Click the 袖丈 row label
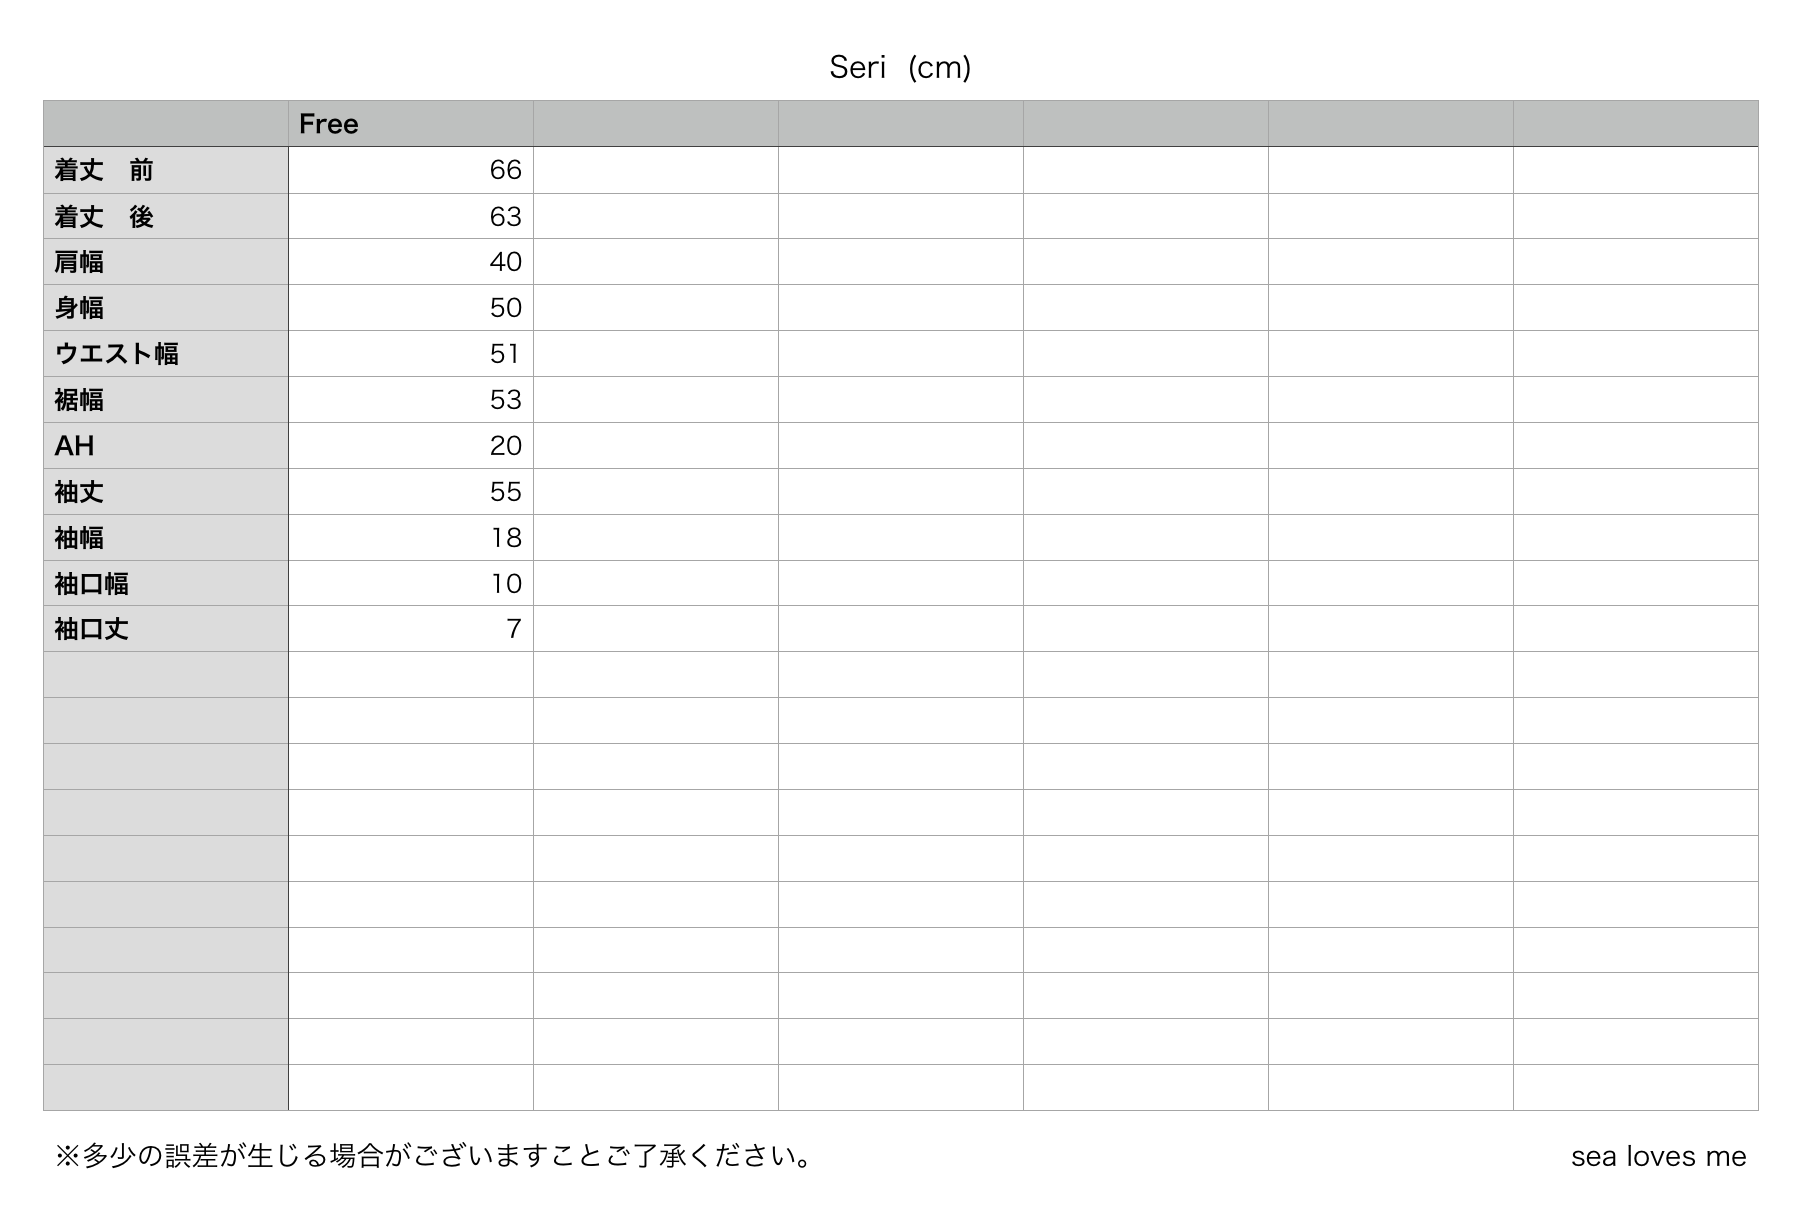Screen dimensions: 1796x1214 [x=166, y=492]
